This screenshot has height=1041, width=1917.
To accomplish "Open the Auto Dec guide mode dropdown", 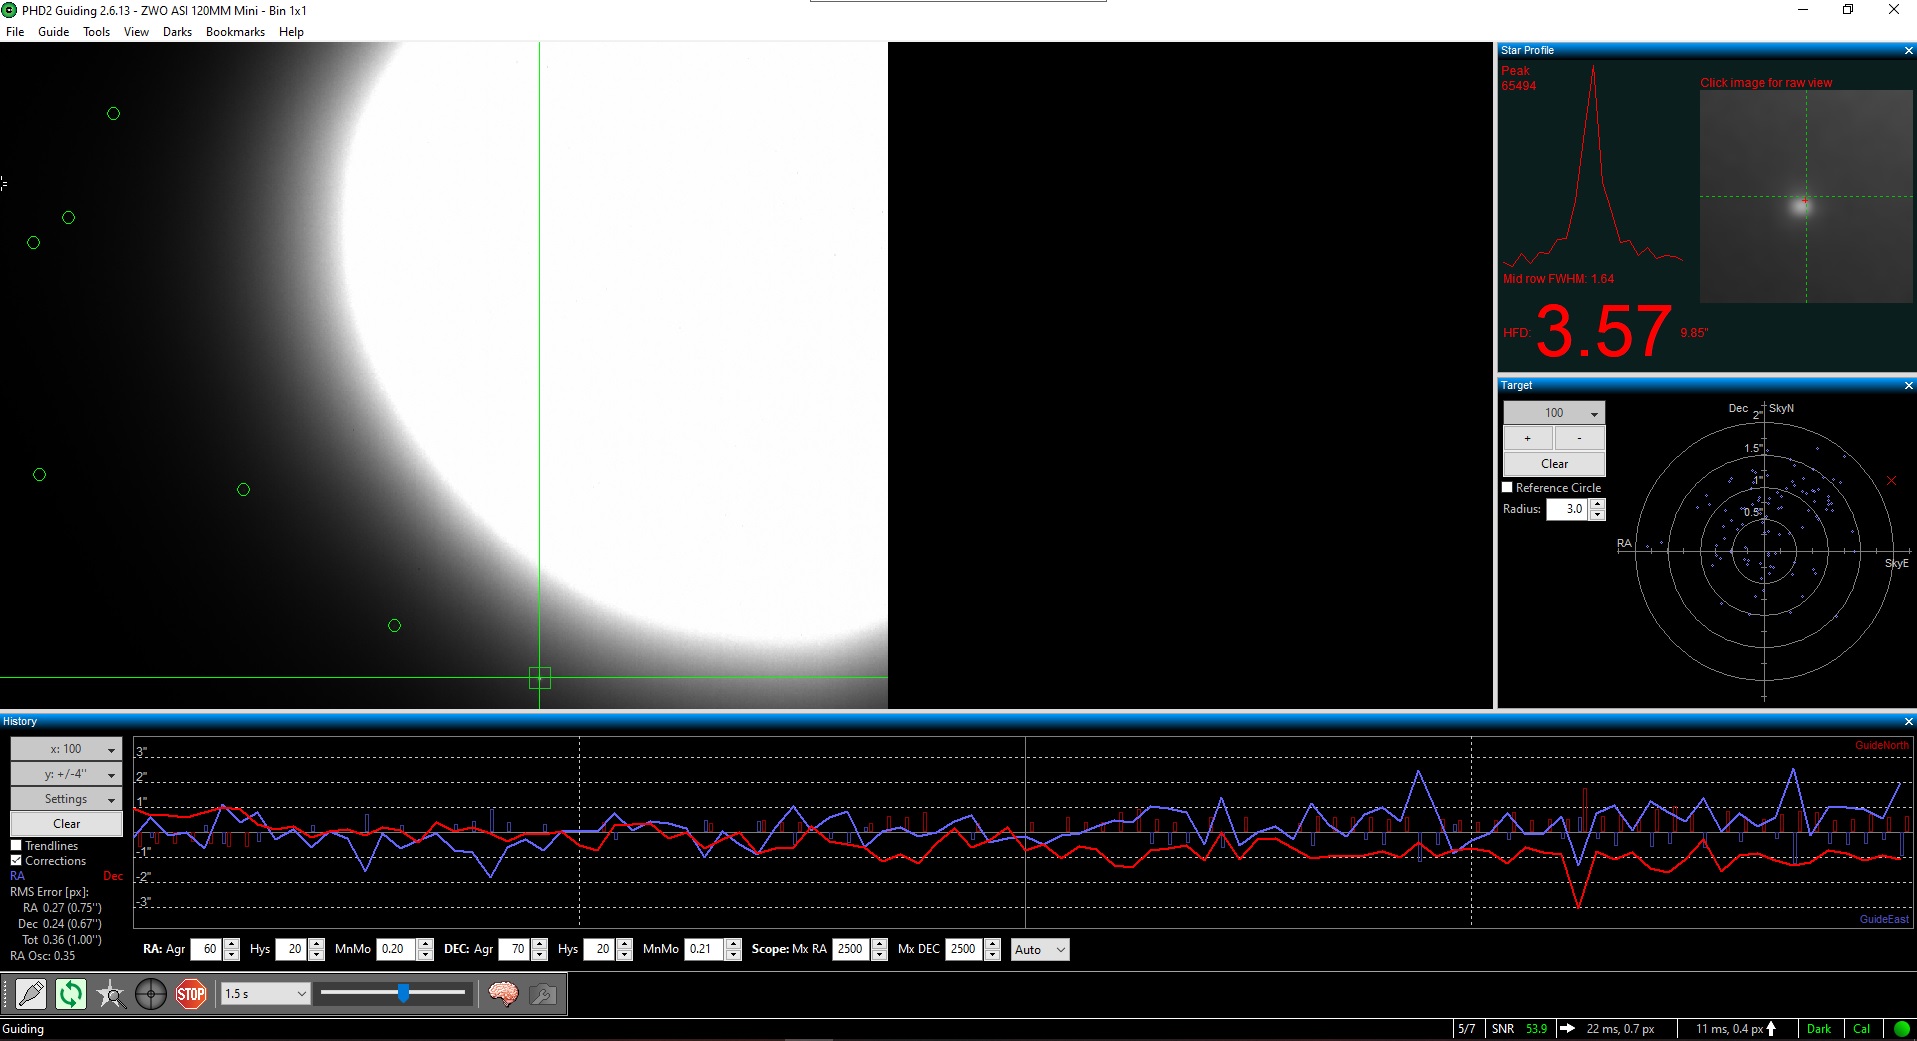I will coord(1040,950).
